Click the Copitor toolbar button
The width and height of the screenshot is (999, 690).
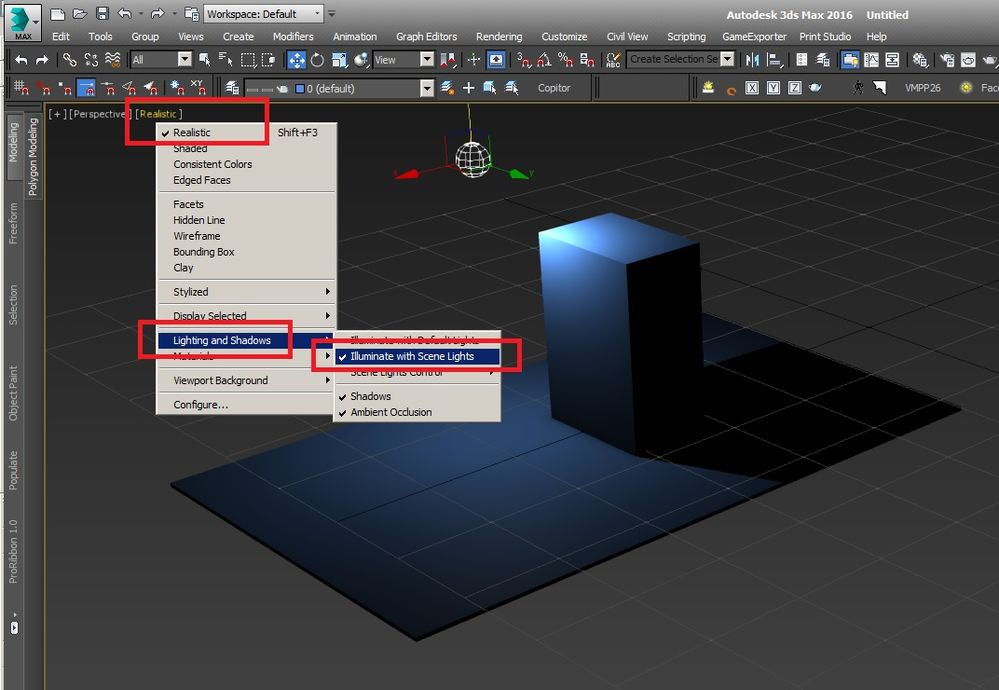[554, 88]
